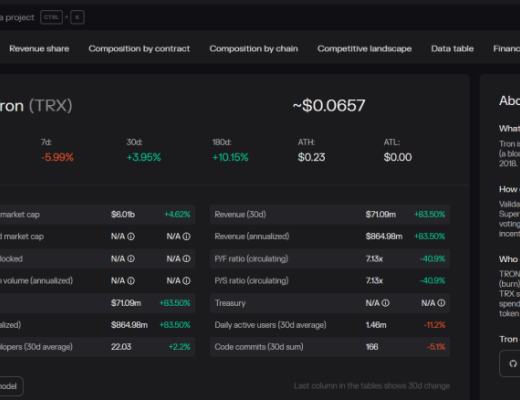Screen dimensions: 520x400
Task: Click info icon on annualized volume change N/A
Action: 187,281
